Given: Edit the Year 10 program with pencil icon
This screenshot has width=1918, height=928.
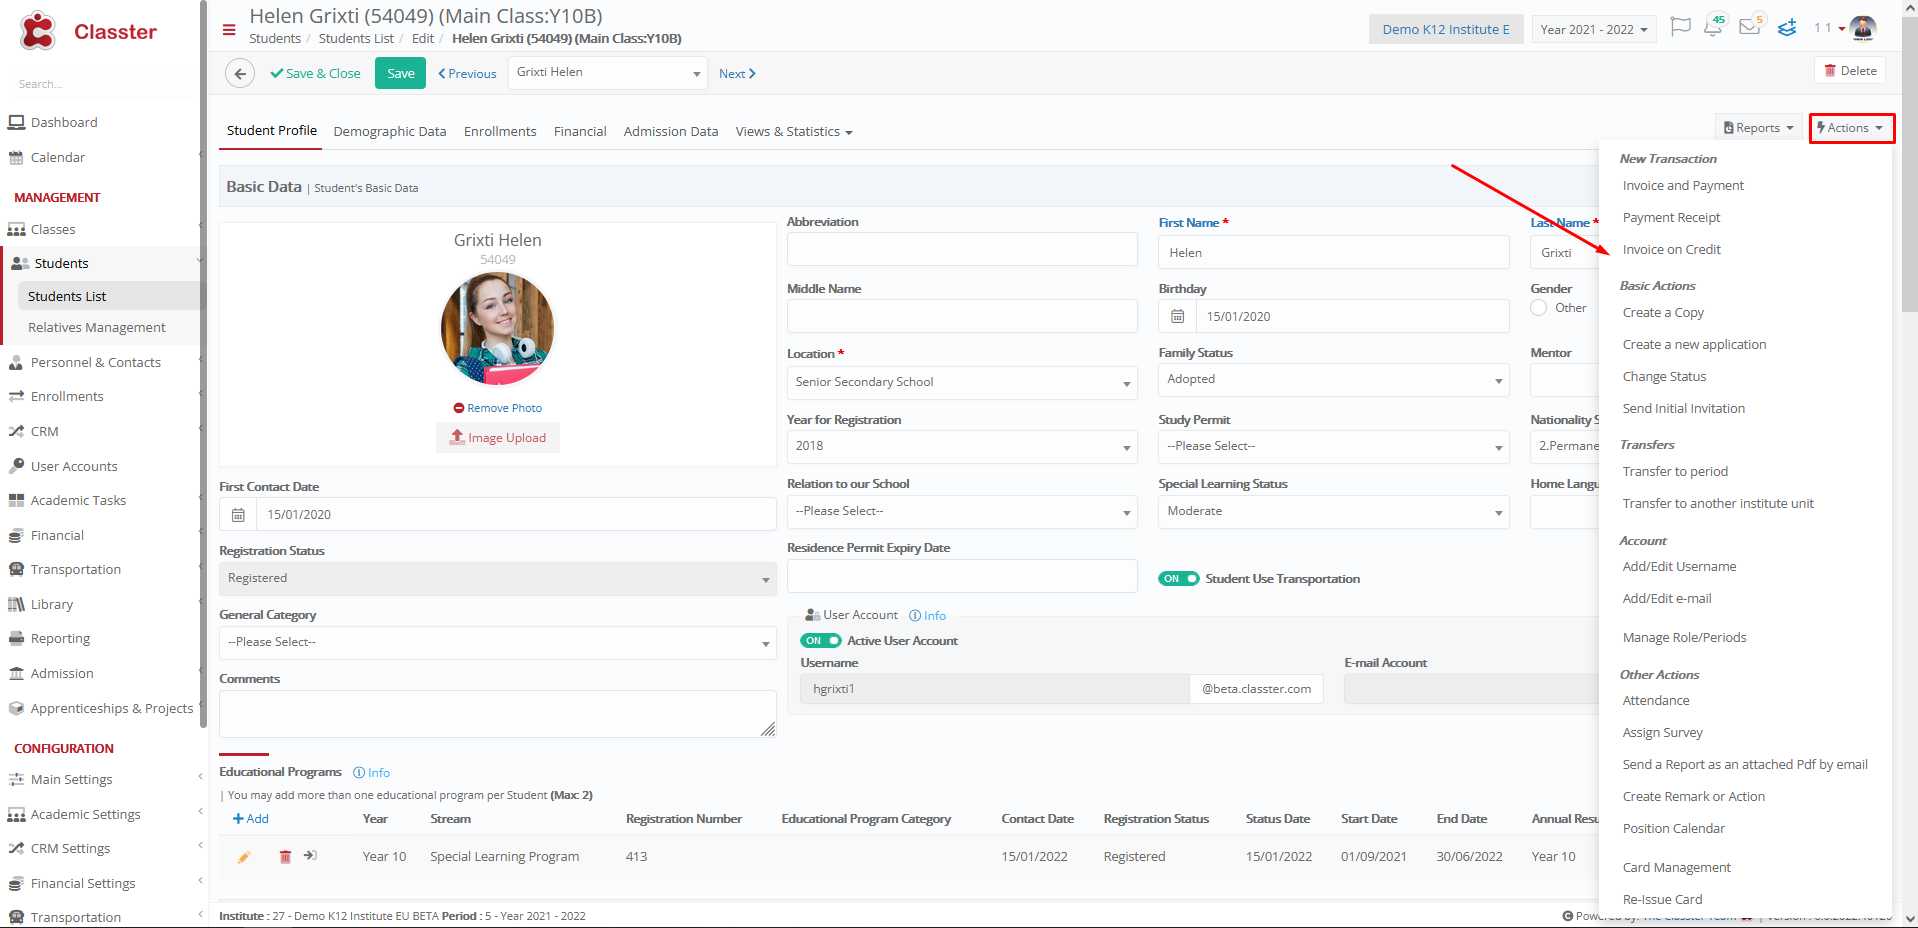Looking at the screenshot, I should (243, 857).
